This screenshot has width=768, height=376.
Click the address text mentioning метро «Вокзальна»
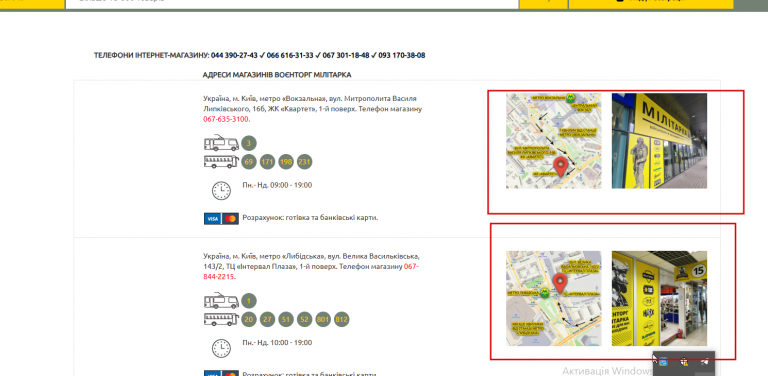[312, 109]
